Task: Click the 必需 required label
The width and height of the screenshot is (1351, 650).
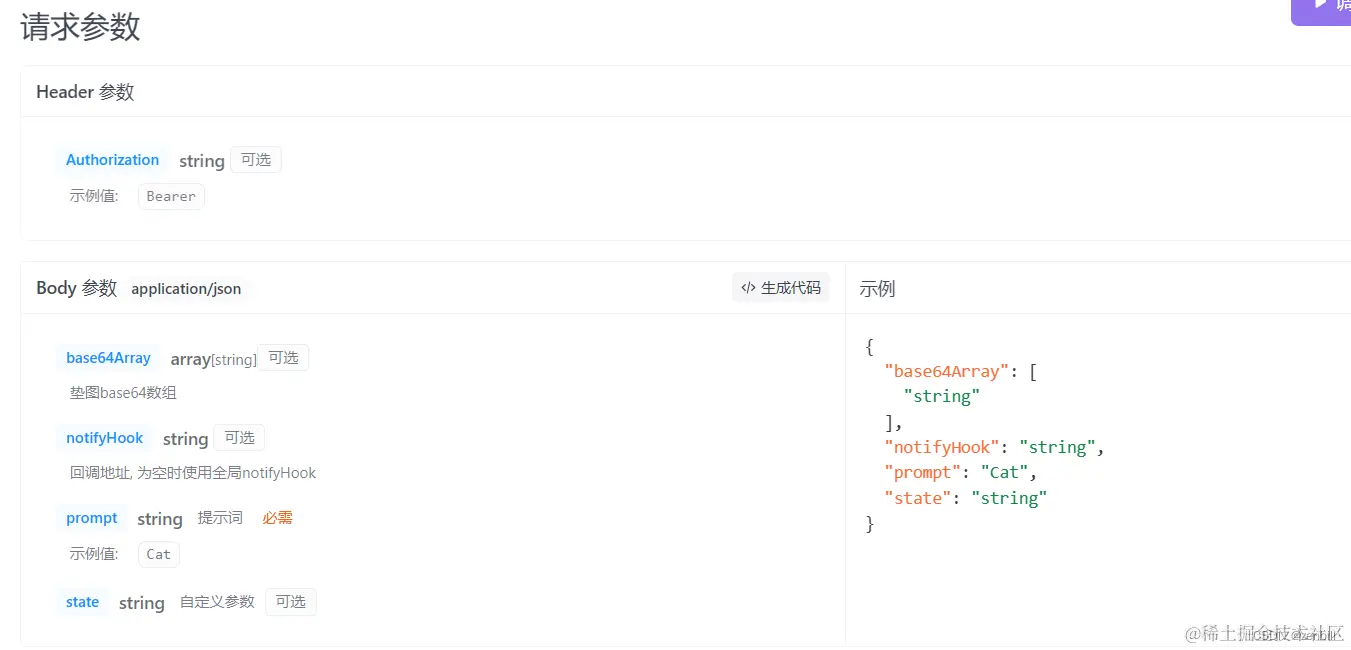Action: (278, 518)
